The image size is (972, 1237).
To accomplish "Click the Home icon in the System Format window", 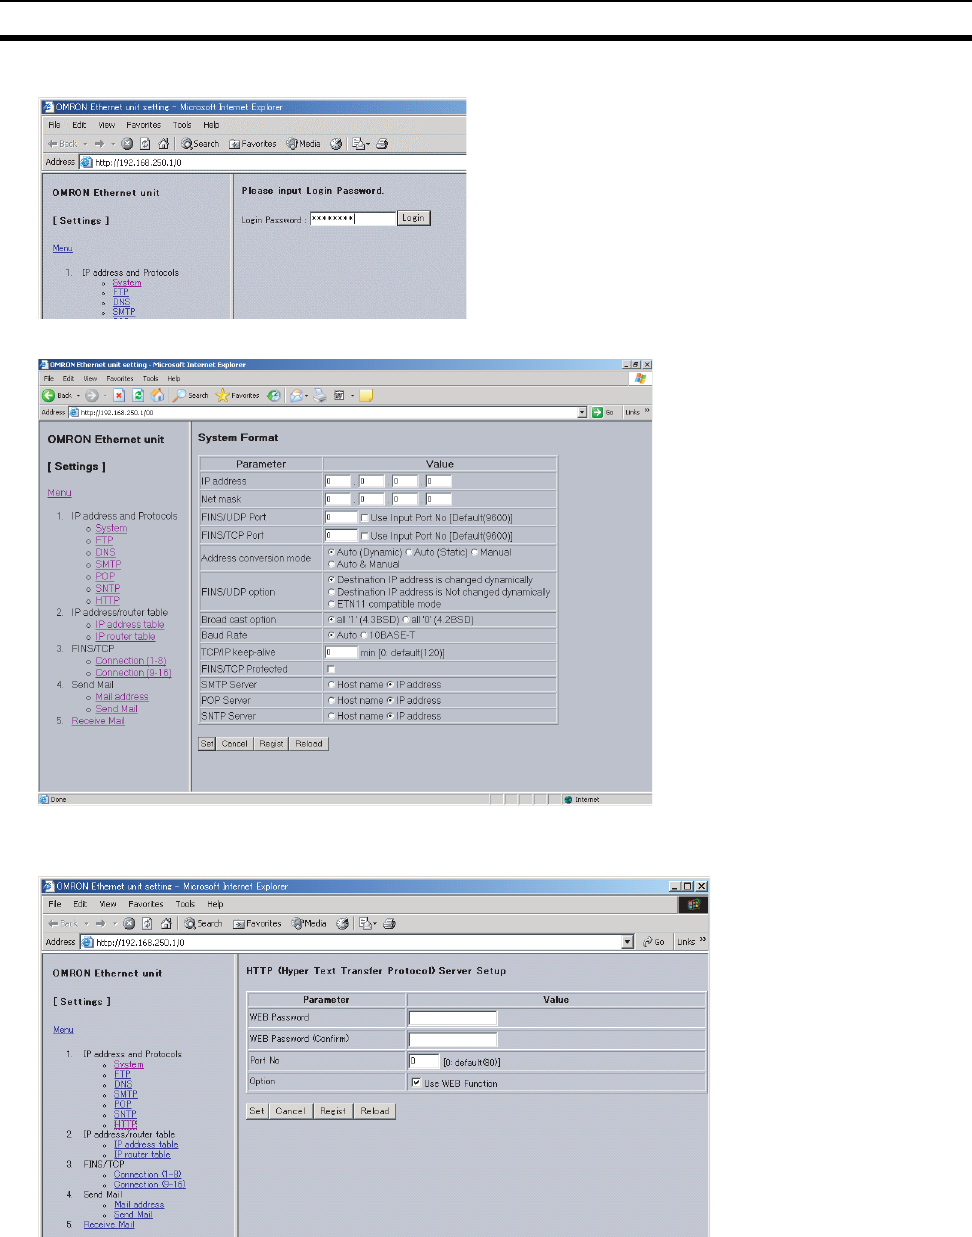I will (157, 396).
